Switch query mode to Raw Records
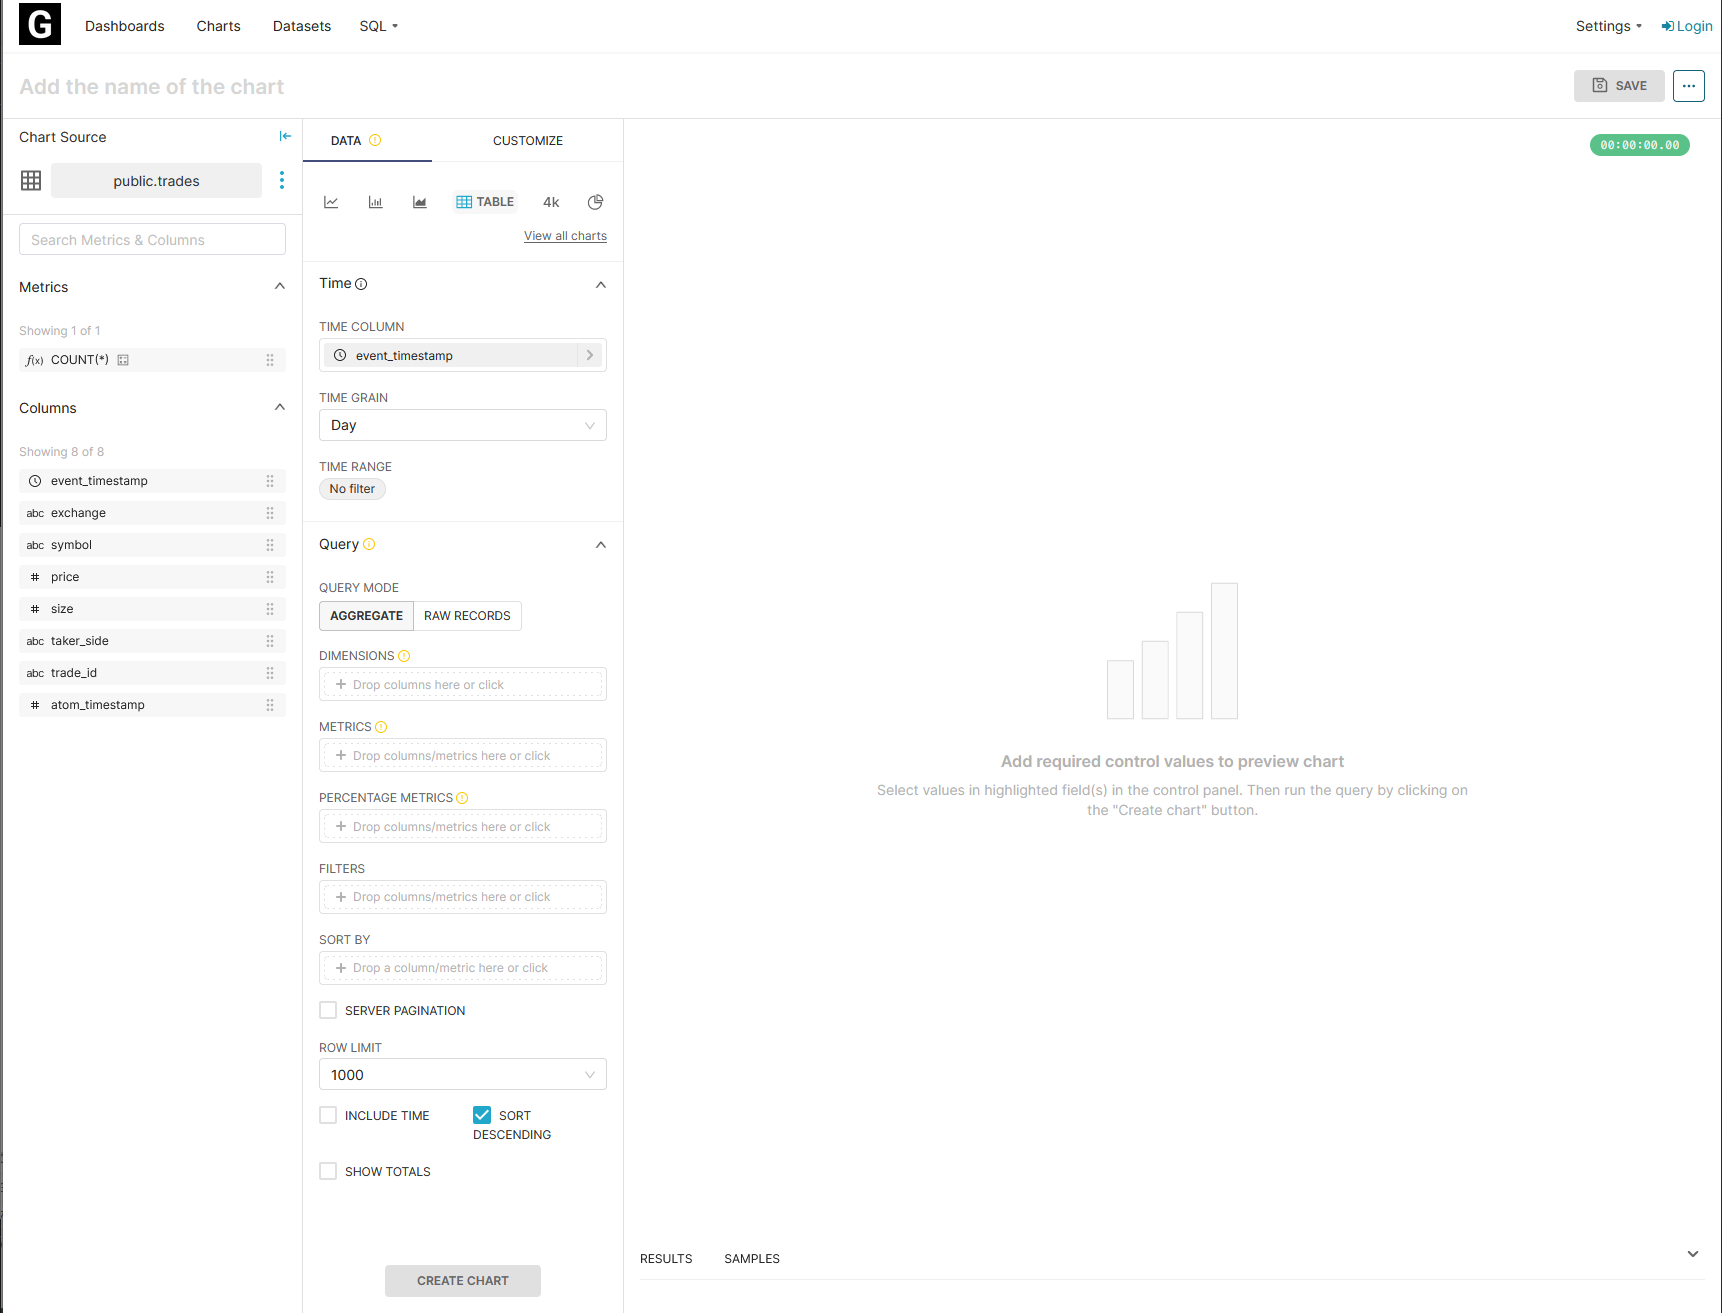 (467, 616)
